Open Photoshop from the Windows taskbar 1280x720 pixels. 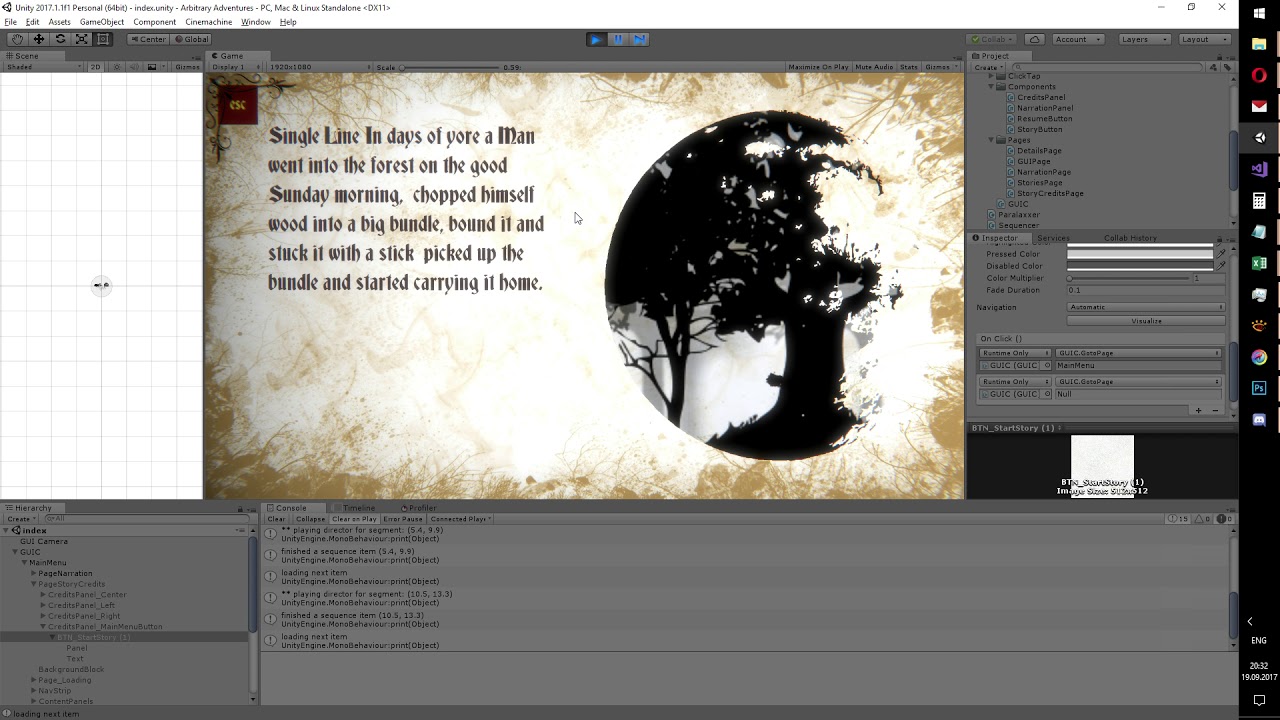1259,388
